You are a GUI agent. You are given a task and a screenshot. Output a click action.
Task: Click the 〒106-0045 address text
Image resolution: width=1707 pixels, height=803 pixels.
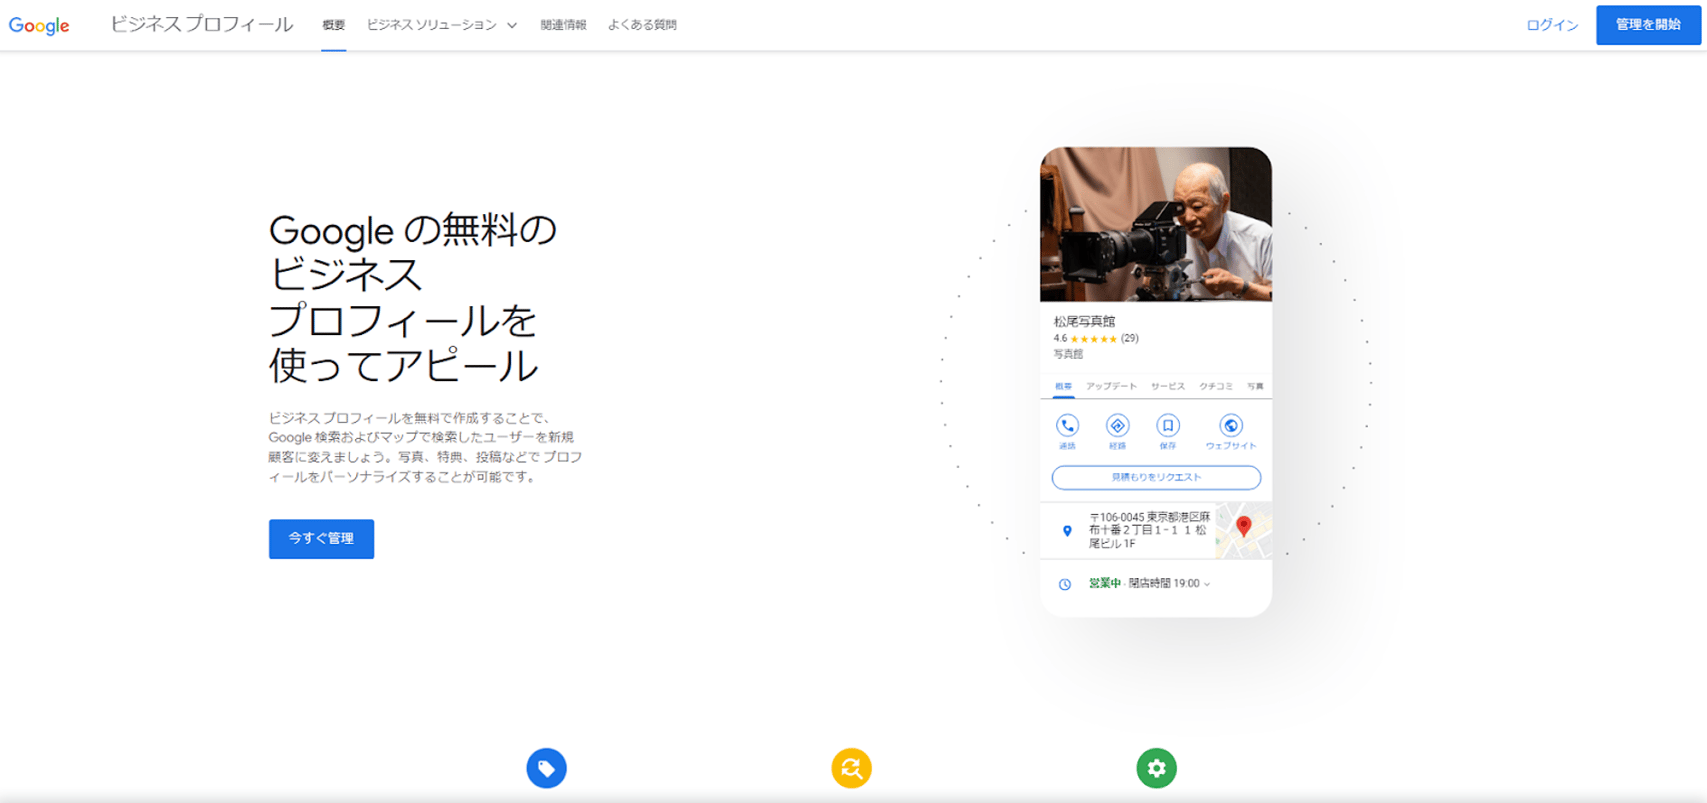[x=1149, y=530]
